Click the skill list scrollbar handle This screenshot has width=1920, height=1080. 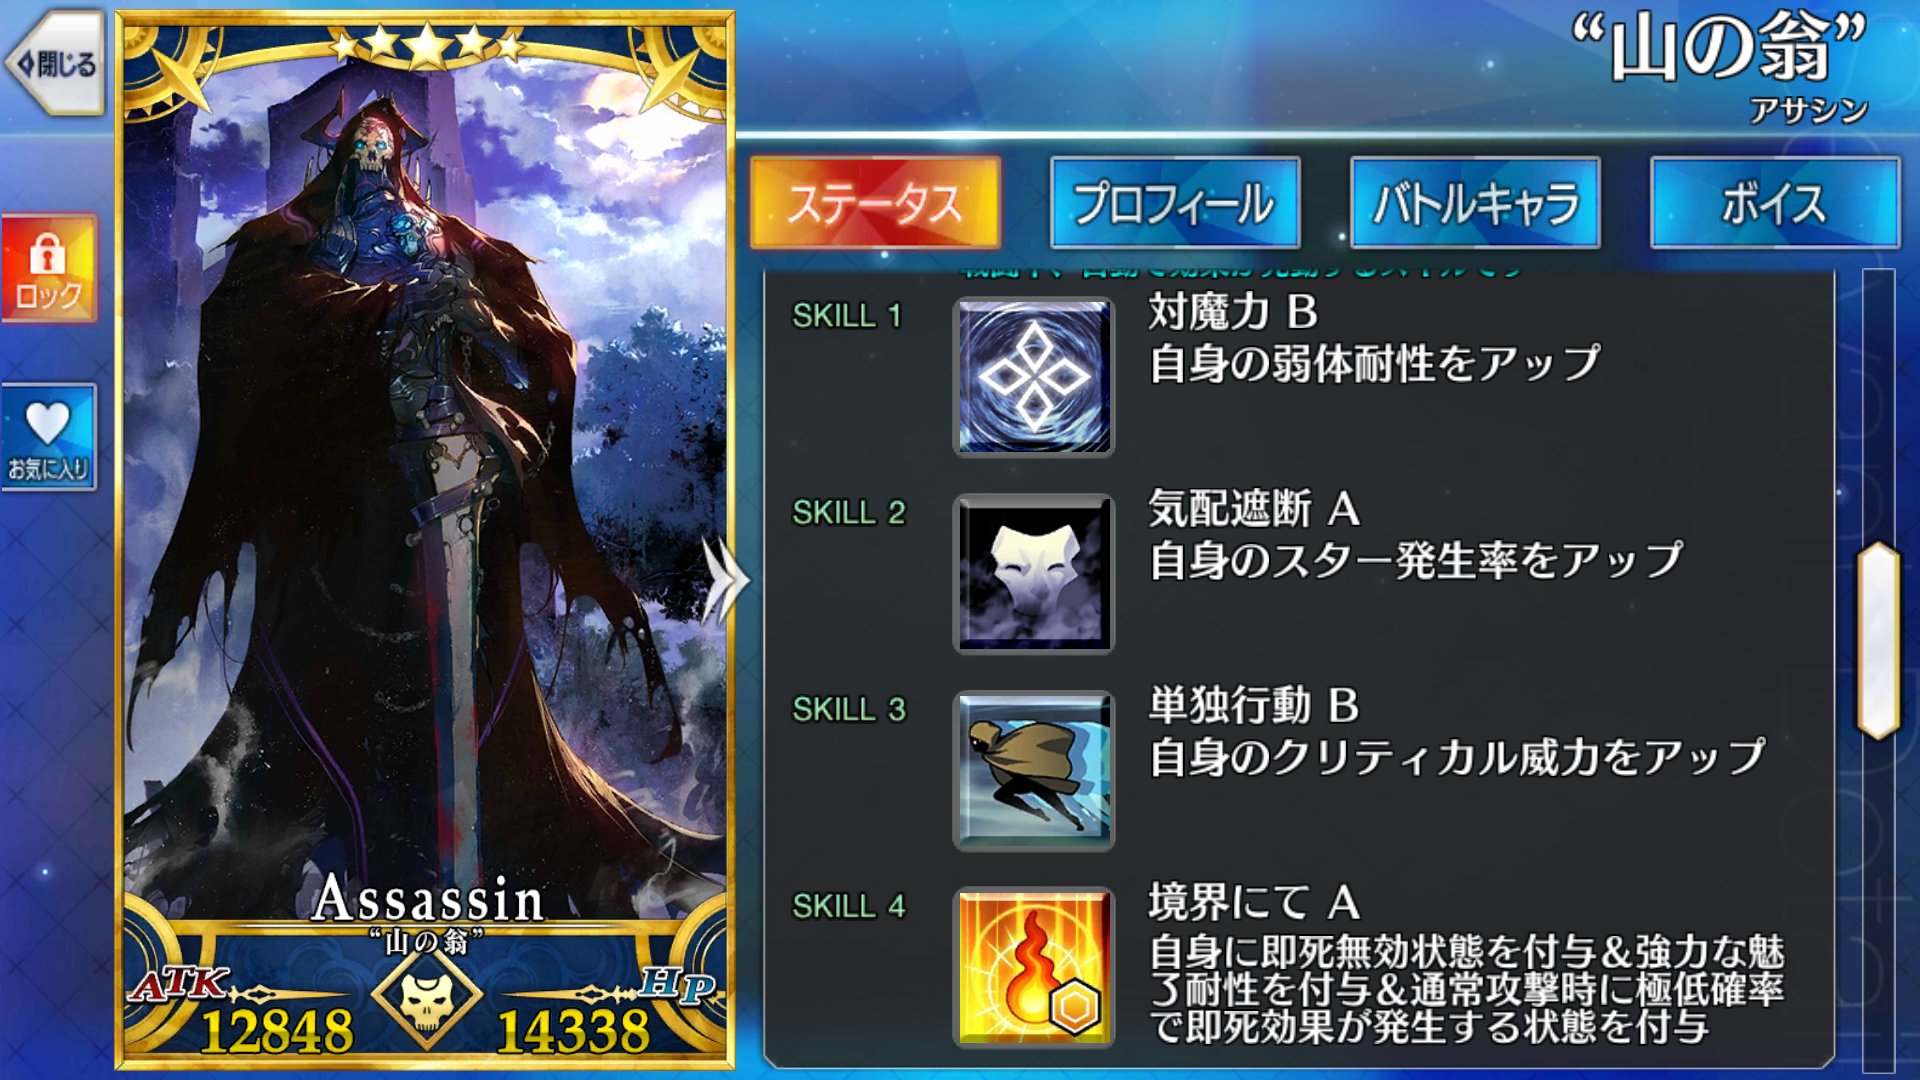pos(1879,640)
